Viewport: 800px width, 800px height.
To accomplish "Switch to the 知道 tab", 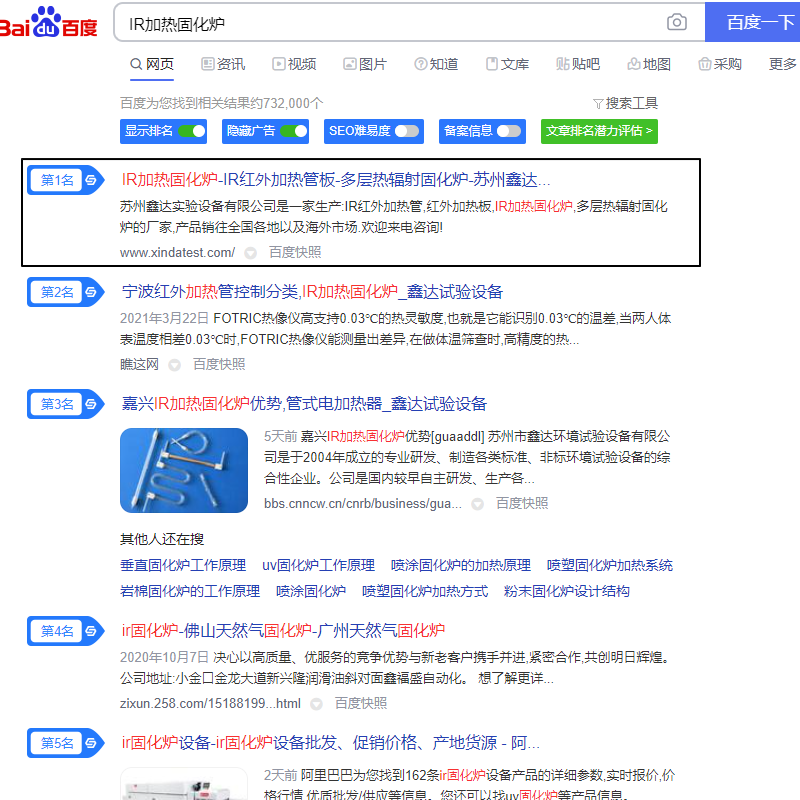I will 436,64.
